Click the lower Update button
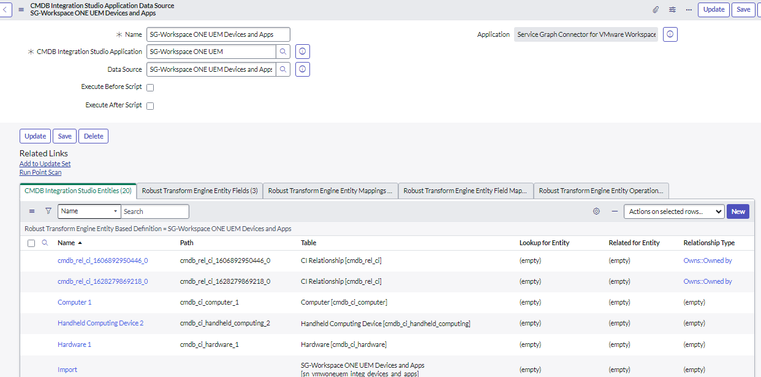The image size is (761, 377). pos(35,136)
